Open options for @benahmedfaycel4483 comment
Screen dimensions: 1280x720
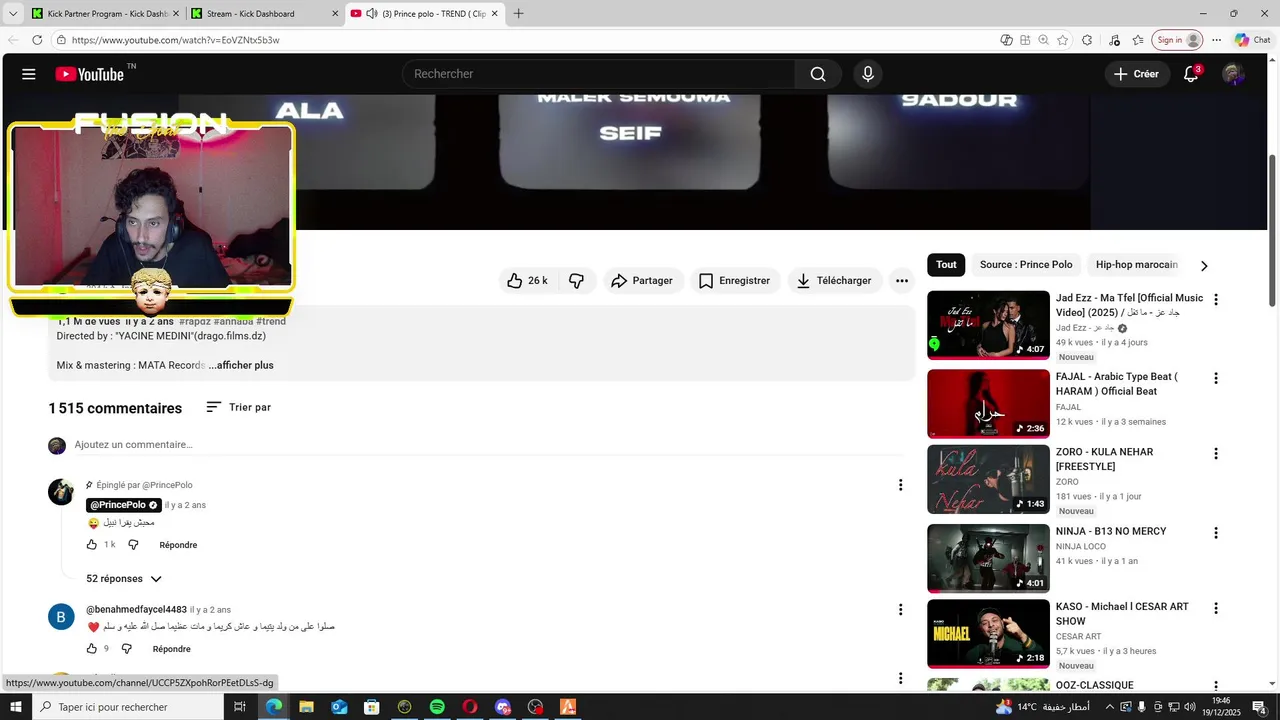tap(900, 610)
